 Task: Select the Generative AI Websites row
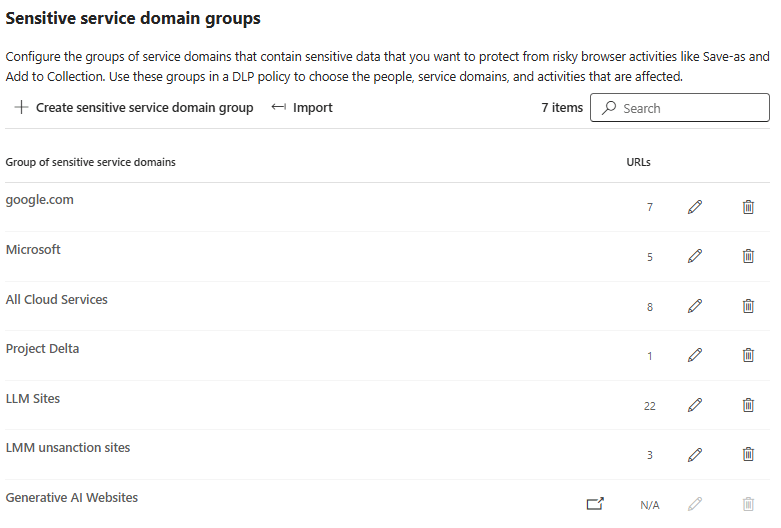(72, 497)
